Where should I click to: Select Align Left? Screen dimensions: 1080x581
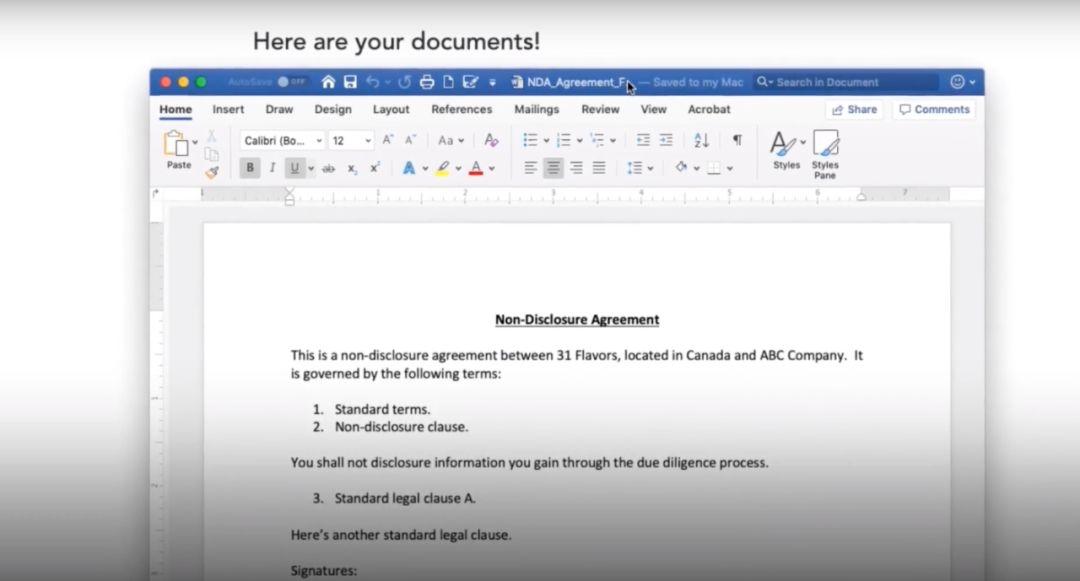coord(530,168)
